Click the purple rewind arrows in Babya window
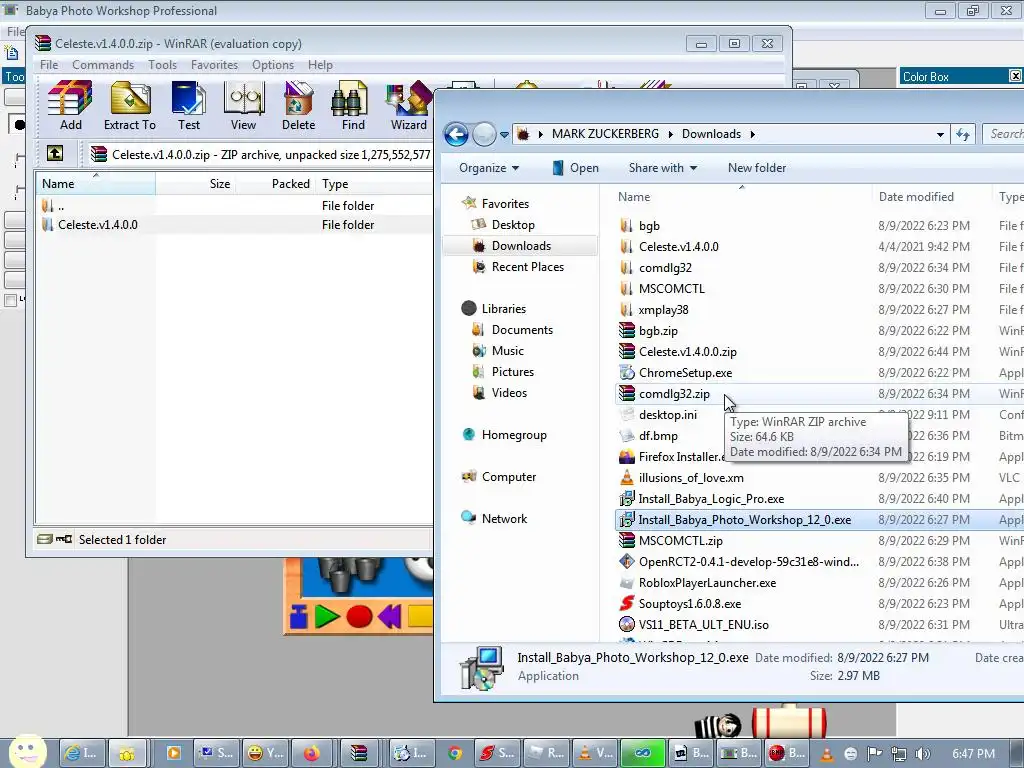Image resolution: width=1024 pixels, height=768 pixels. click(x=389, y=616)
